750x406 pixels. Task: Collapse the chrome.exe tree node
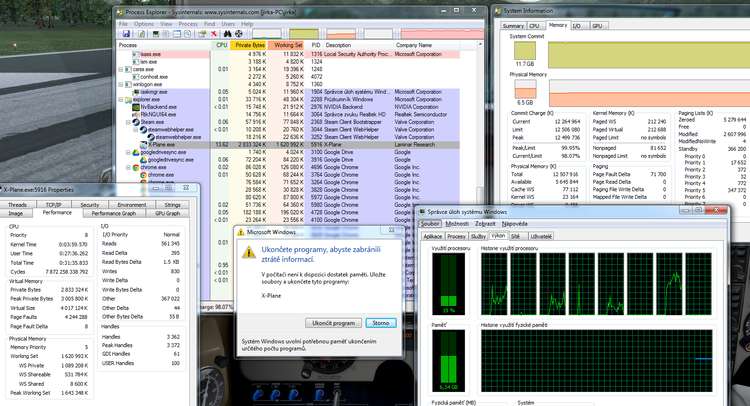coord(128,167)
